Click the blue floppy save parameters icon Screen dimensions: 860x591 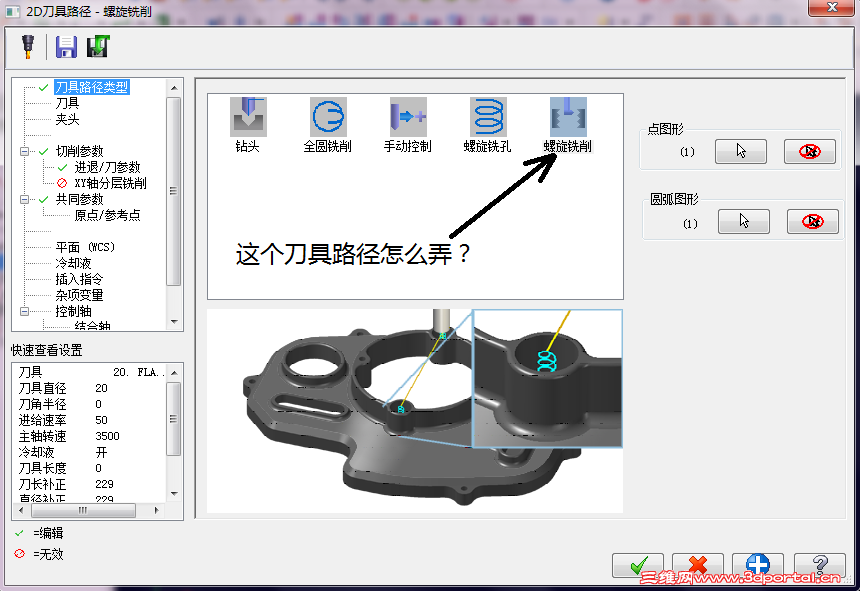click(66, 47)
